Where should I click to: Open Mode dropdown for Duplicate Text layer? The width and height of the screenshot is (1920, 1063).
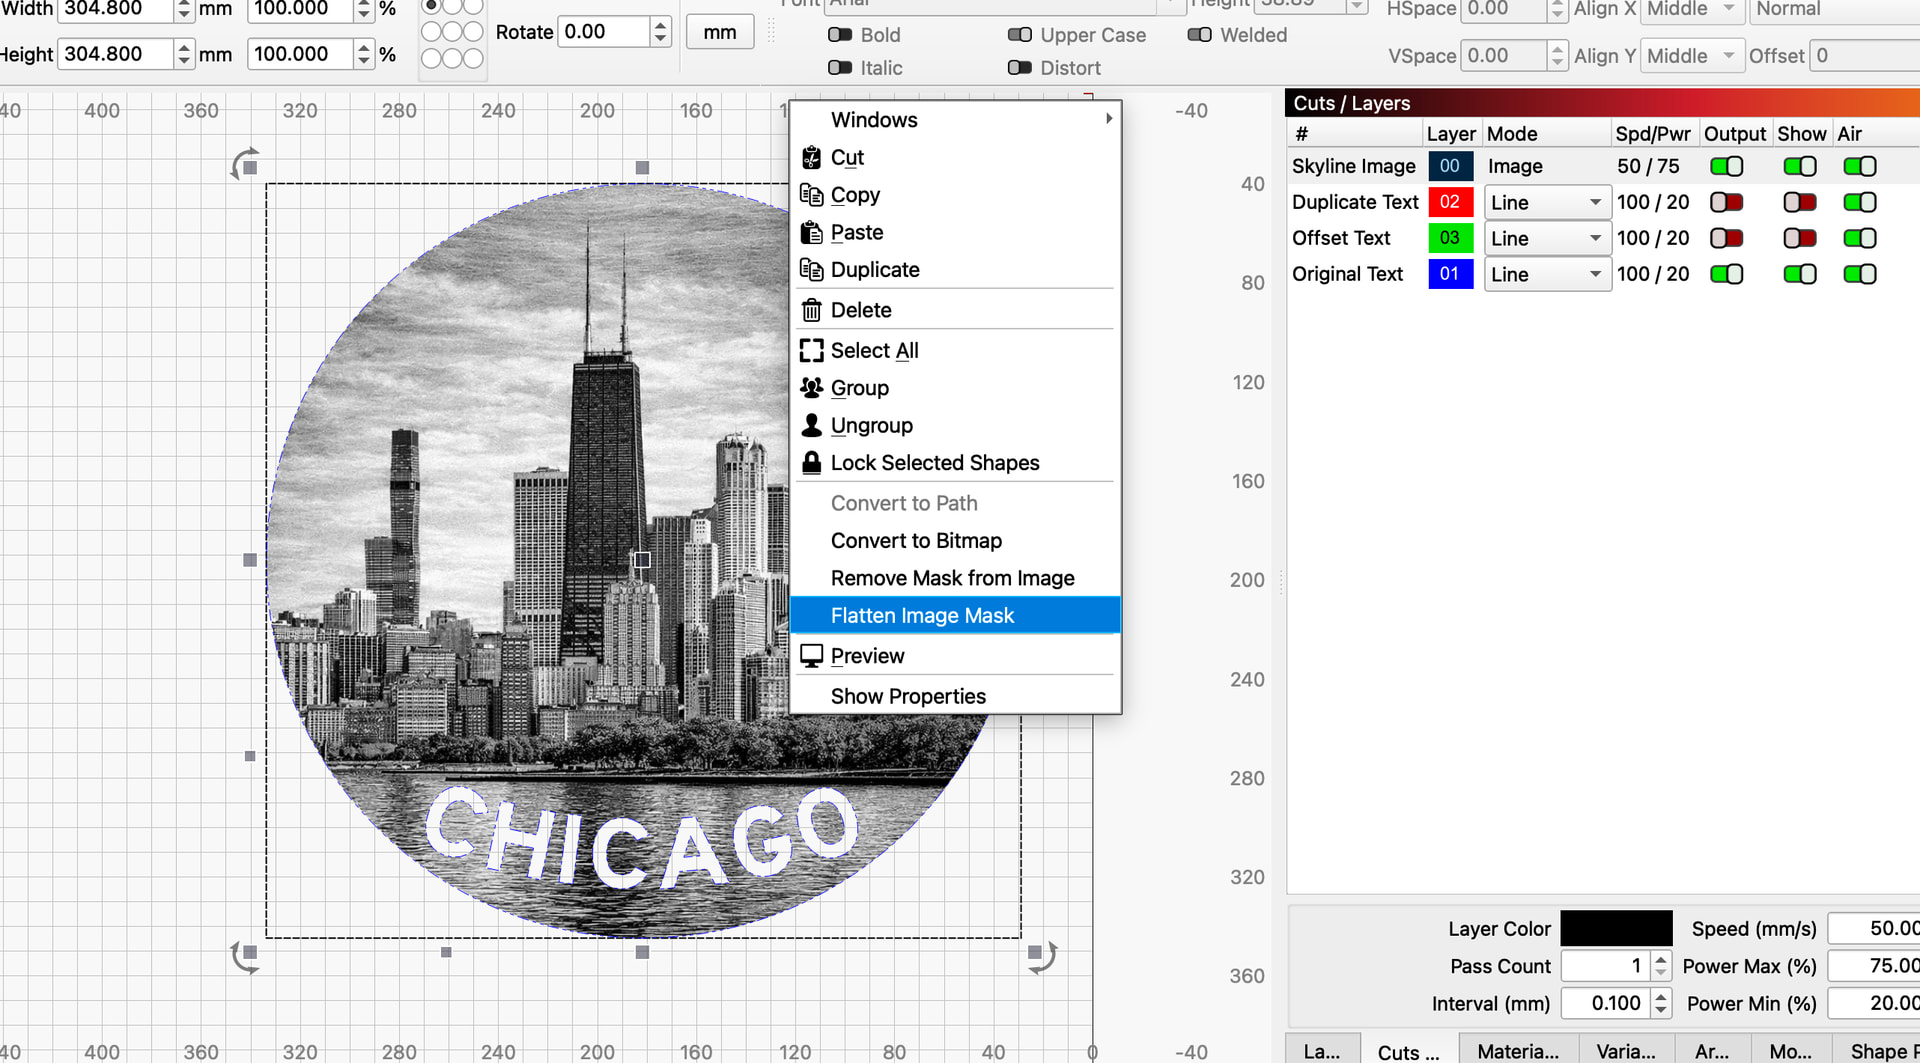coord(1546,203)
